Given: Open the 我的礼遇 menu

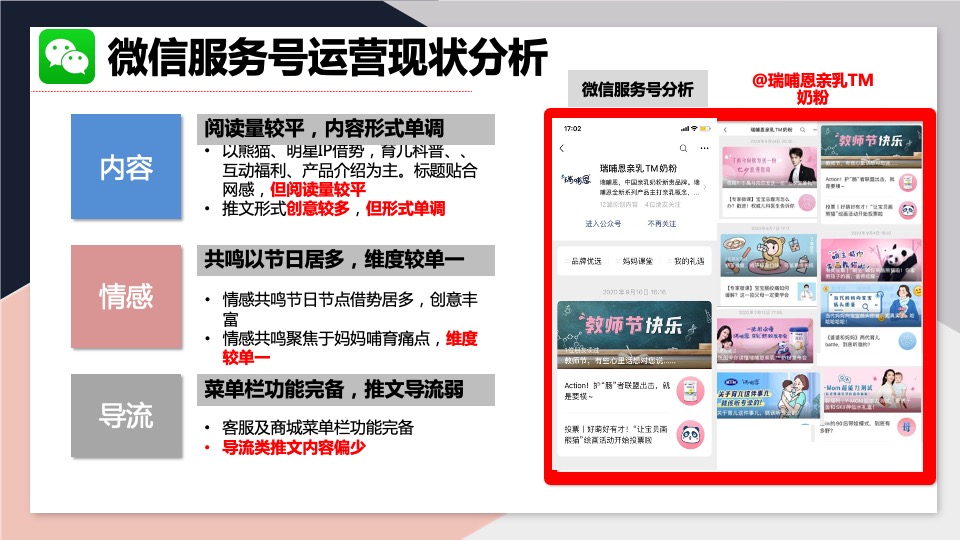Looking at the screenshot, I should tap(689, 261).
